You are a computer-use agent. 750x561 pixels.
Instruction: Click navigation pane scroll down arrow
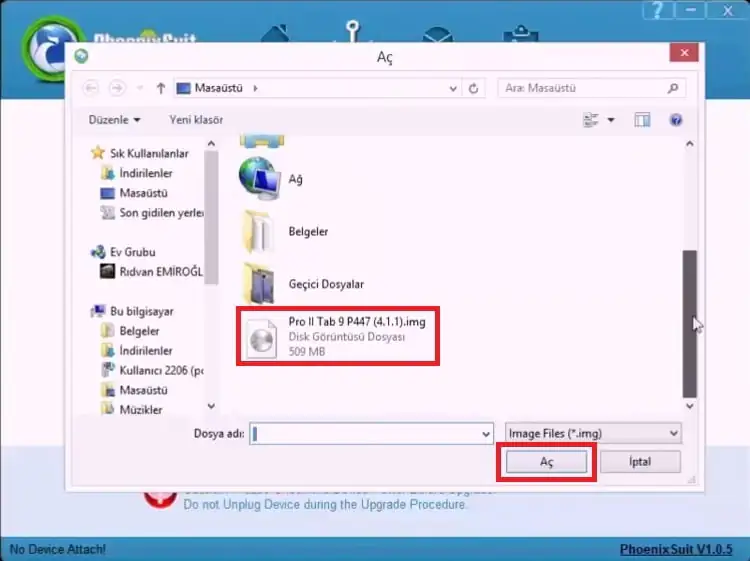(211, 406)
